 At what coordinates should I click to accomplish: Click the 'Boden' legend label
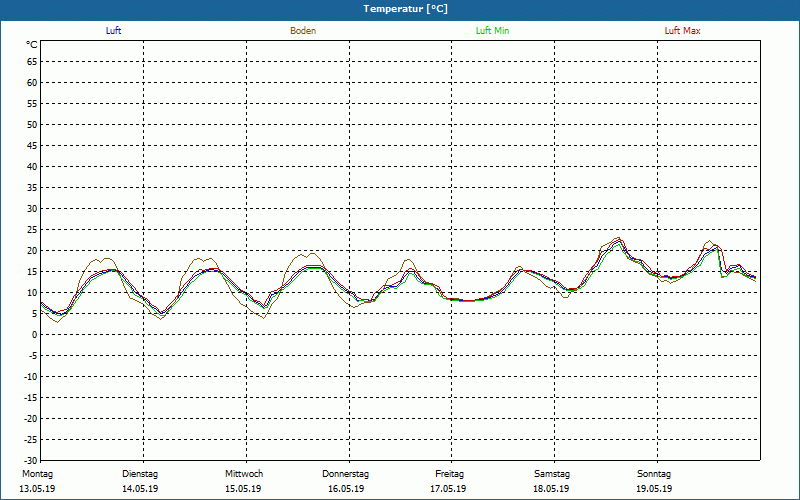pos(303,31)
